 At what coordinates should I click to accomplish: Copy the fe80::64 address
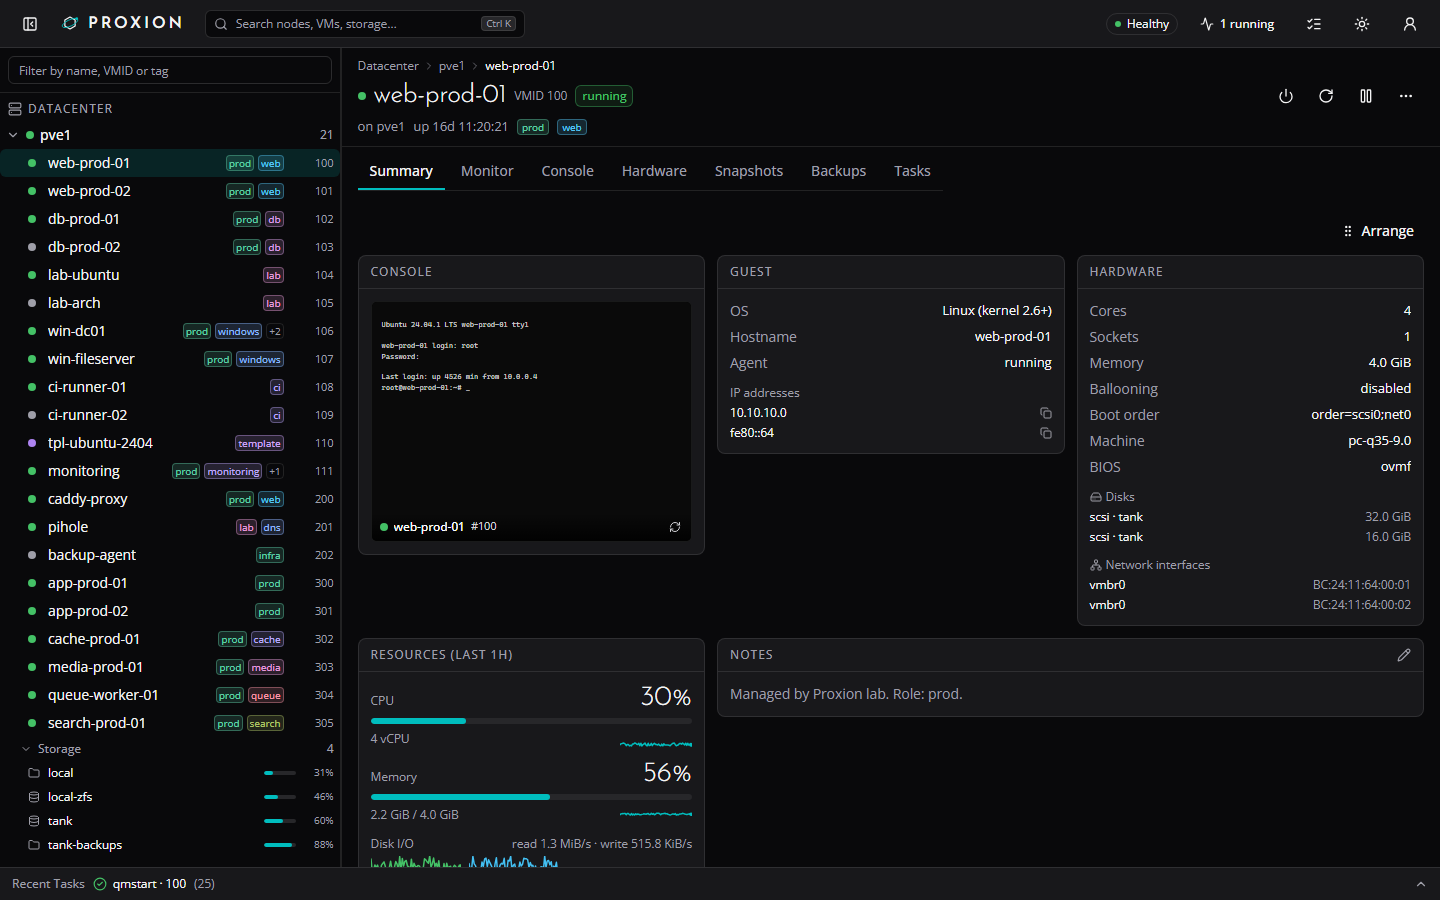[x=1046, y=433]
